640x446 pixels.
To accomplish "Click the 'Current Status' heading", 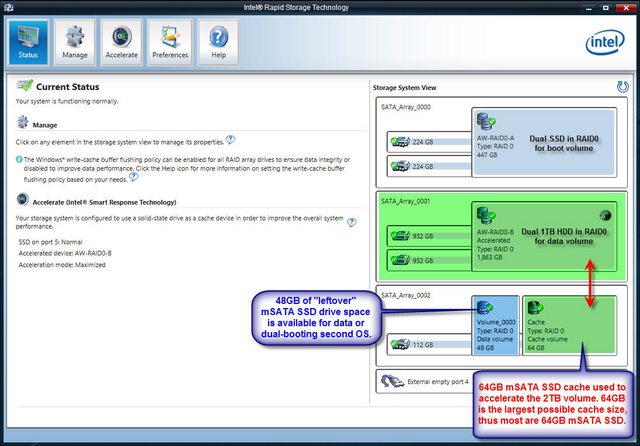I will pyautogui.click(x=68, y=87).
